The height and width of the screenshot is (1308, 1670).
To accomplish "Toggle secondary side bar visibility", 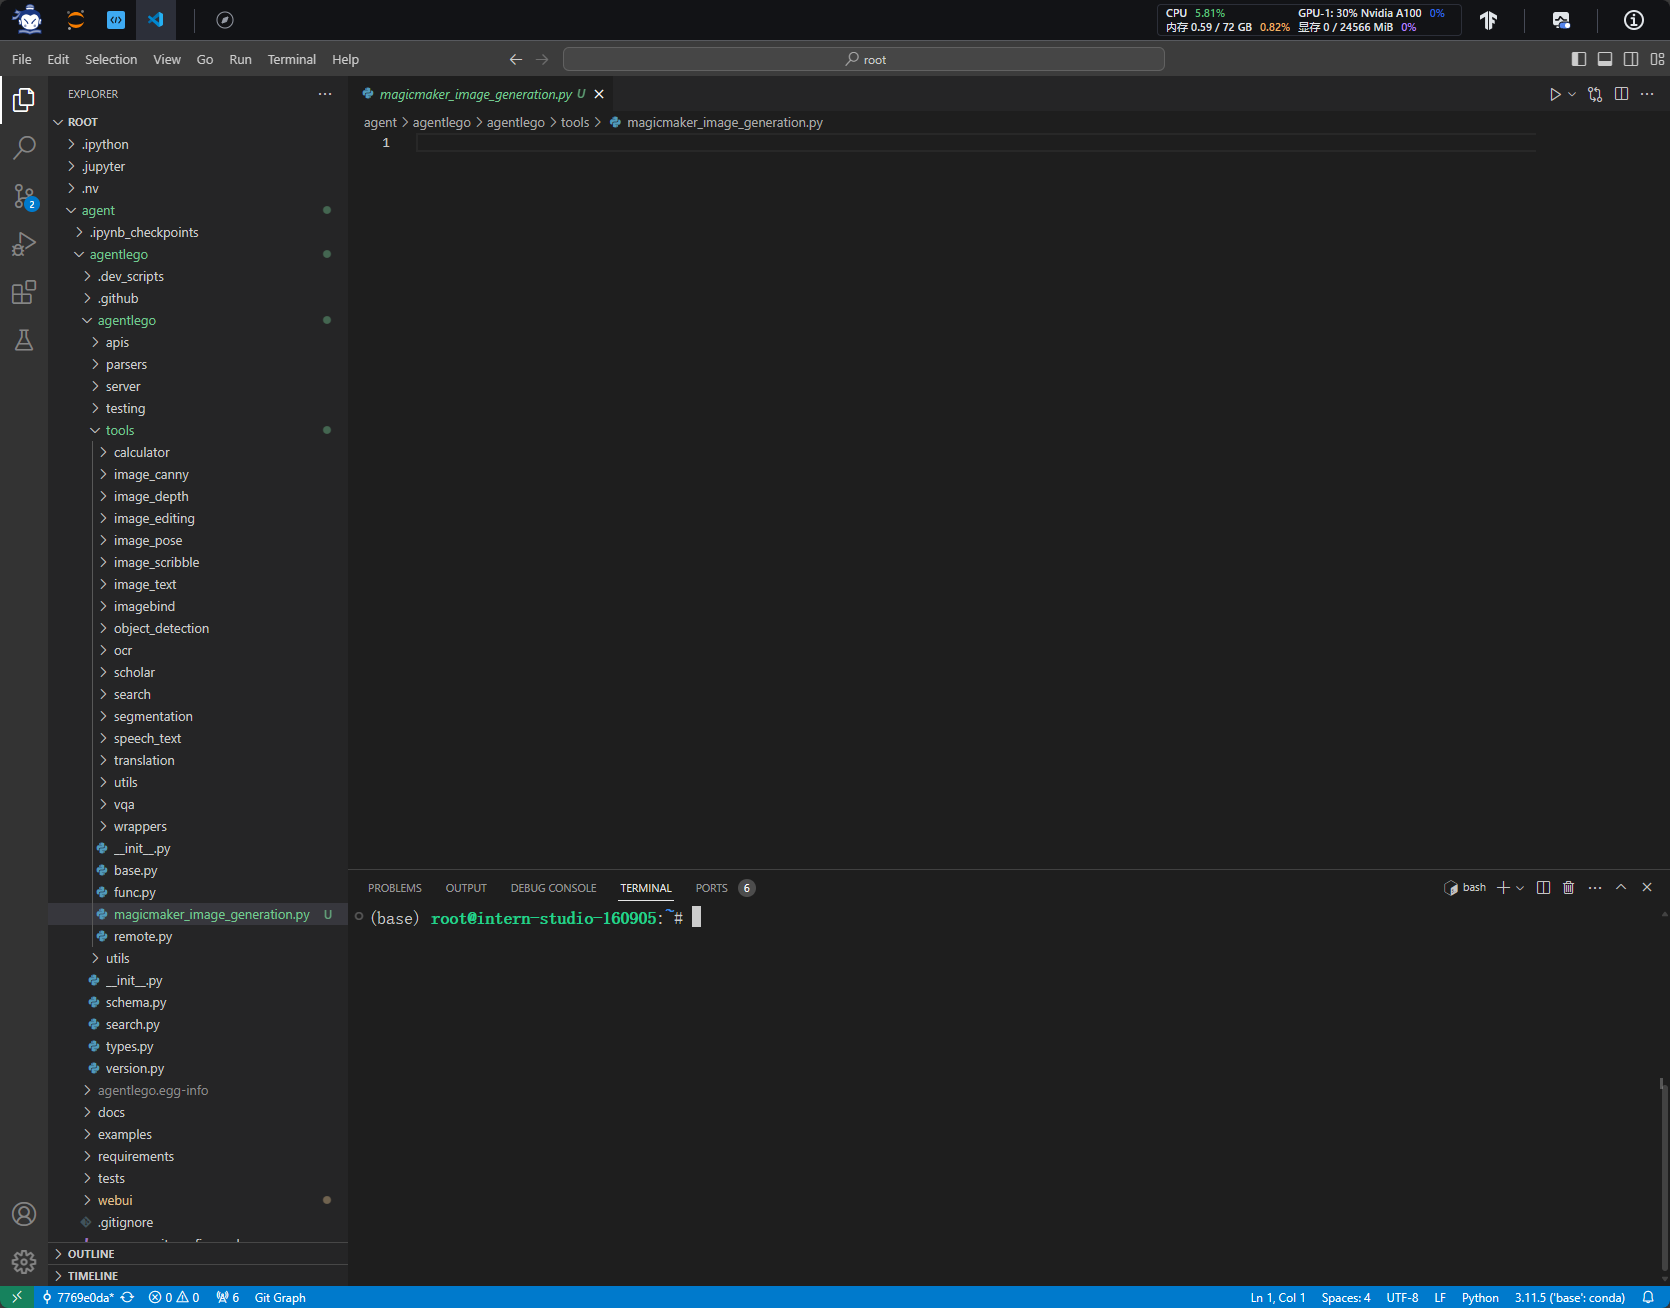I will pos(1631,60).
